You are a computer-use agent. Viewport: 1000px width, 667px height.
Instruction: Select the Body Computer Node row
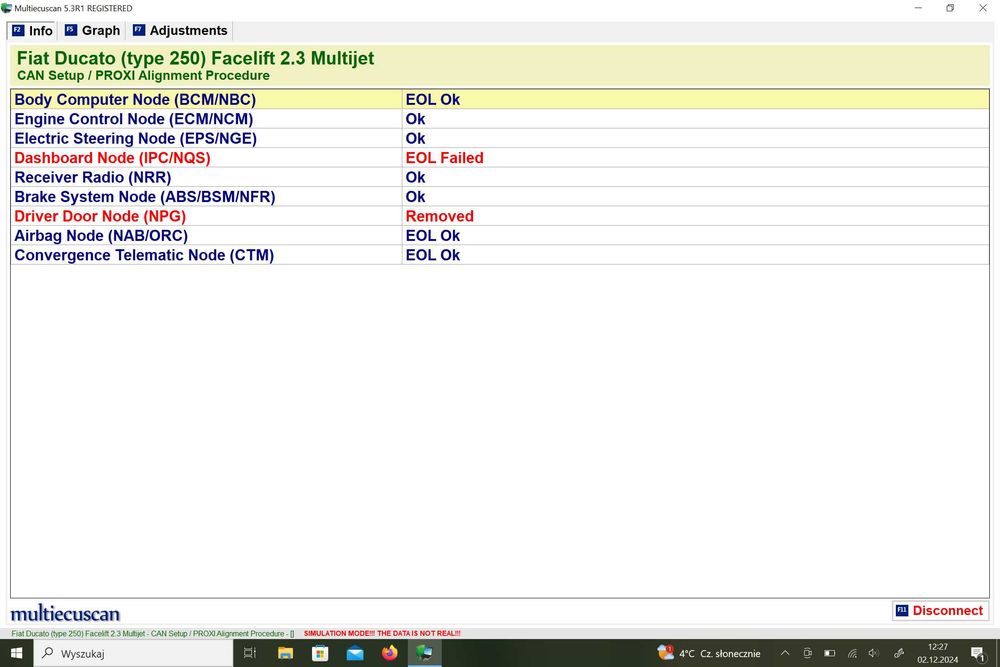point(499,99)
